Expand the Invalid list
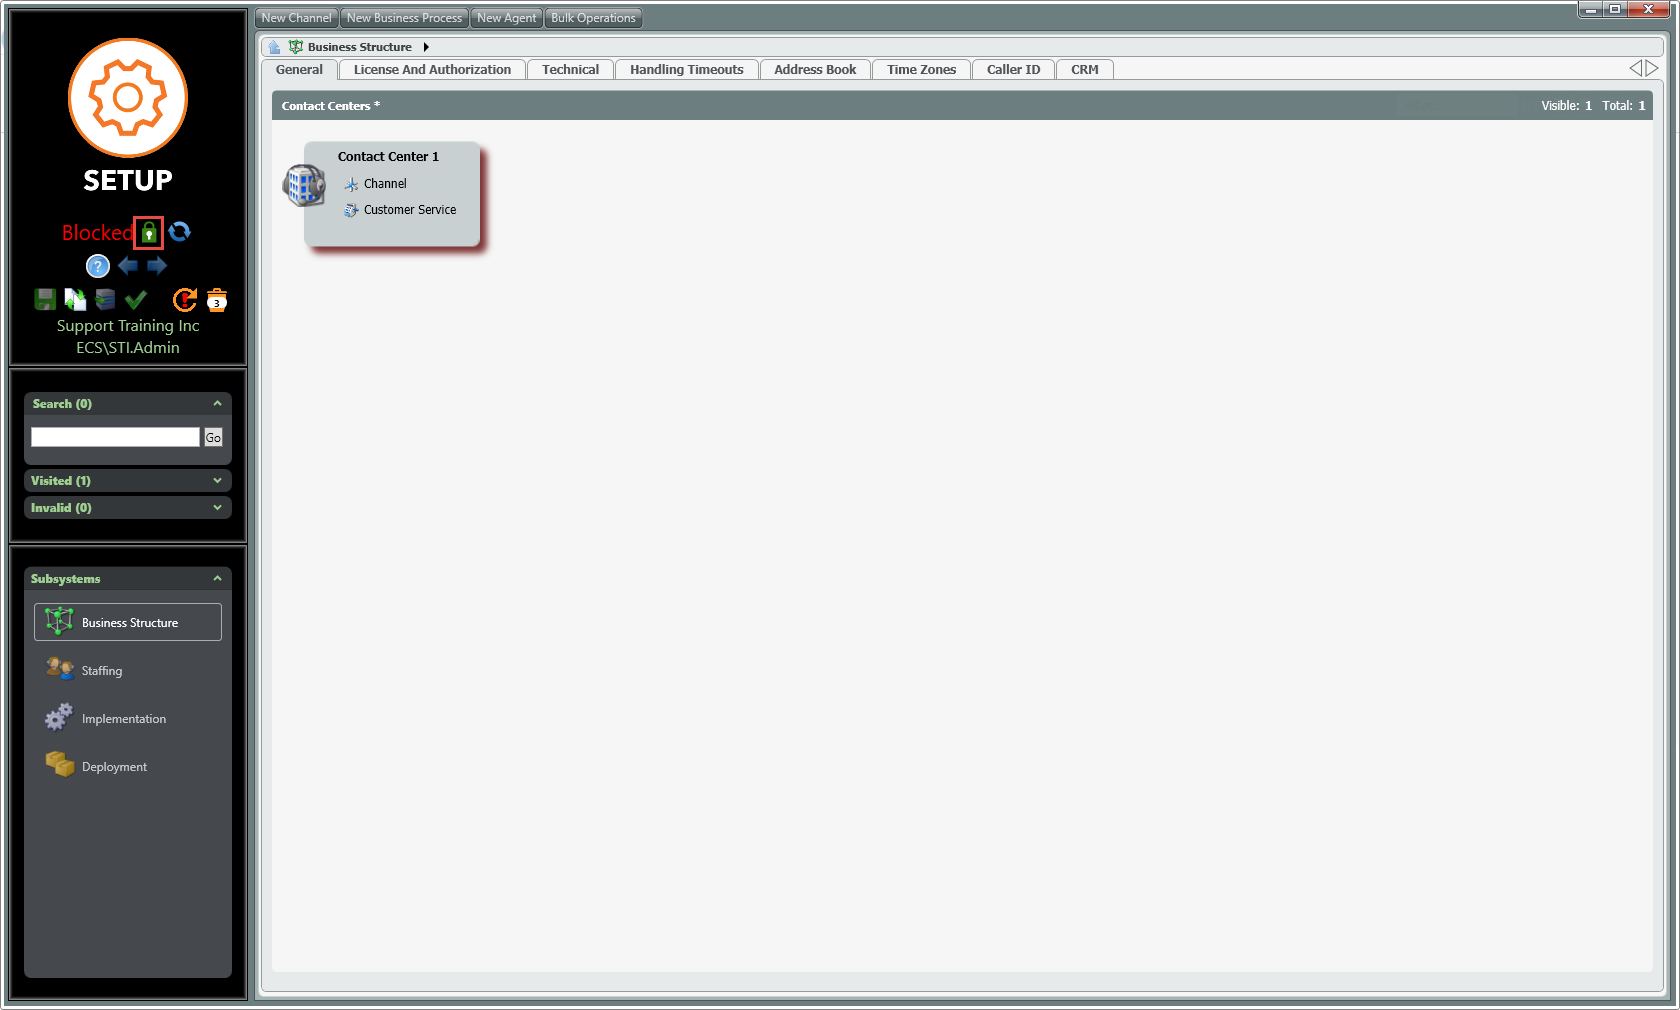Screen dimensions: 1680x1010 pos(217,508)
